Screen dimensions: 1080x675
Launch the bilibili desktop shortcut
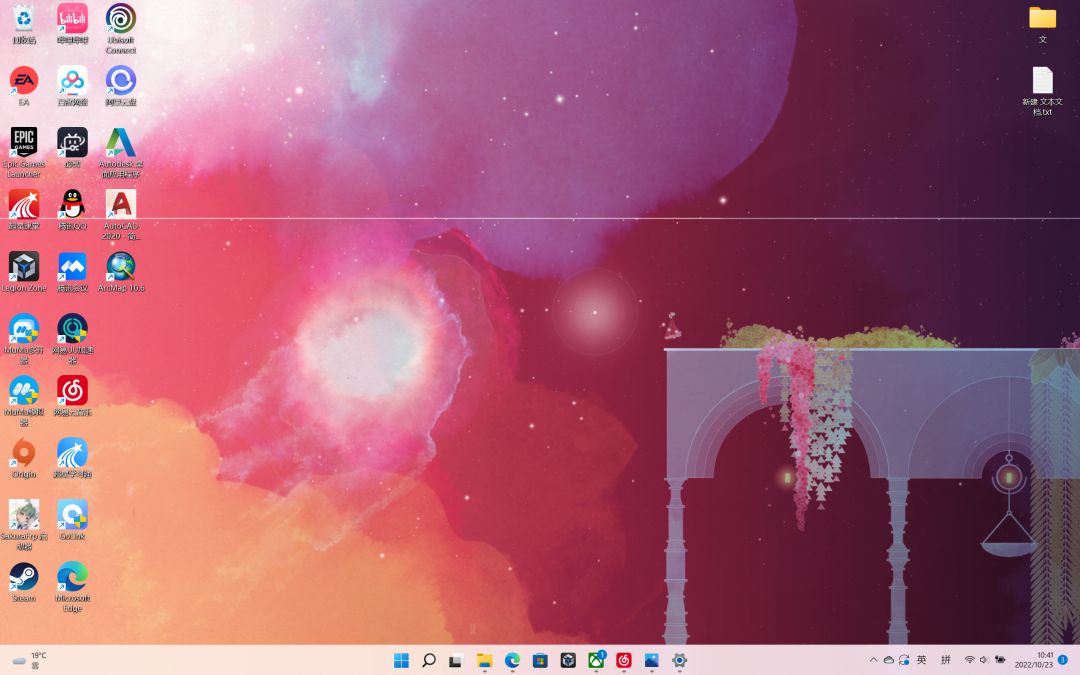[72, 23]
